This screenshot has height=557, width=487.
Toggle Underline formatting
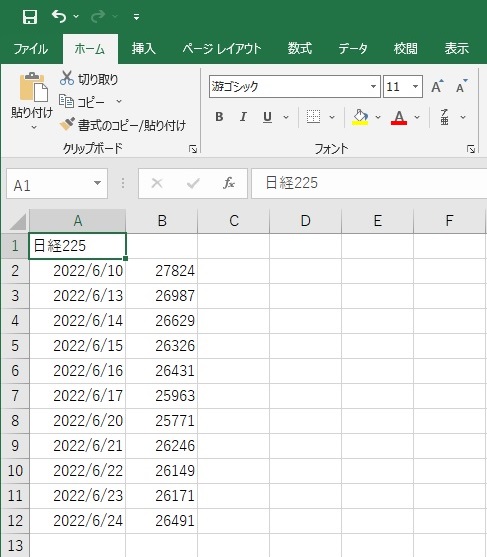pyautogui.click(x=267, y=117)
